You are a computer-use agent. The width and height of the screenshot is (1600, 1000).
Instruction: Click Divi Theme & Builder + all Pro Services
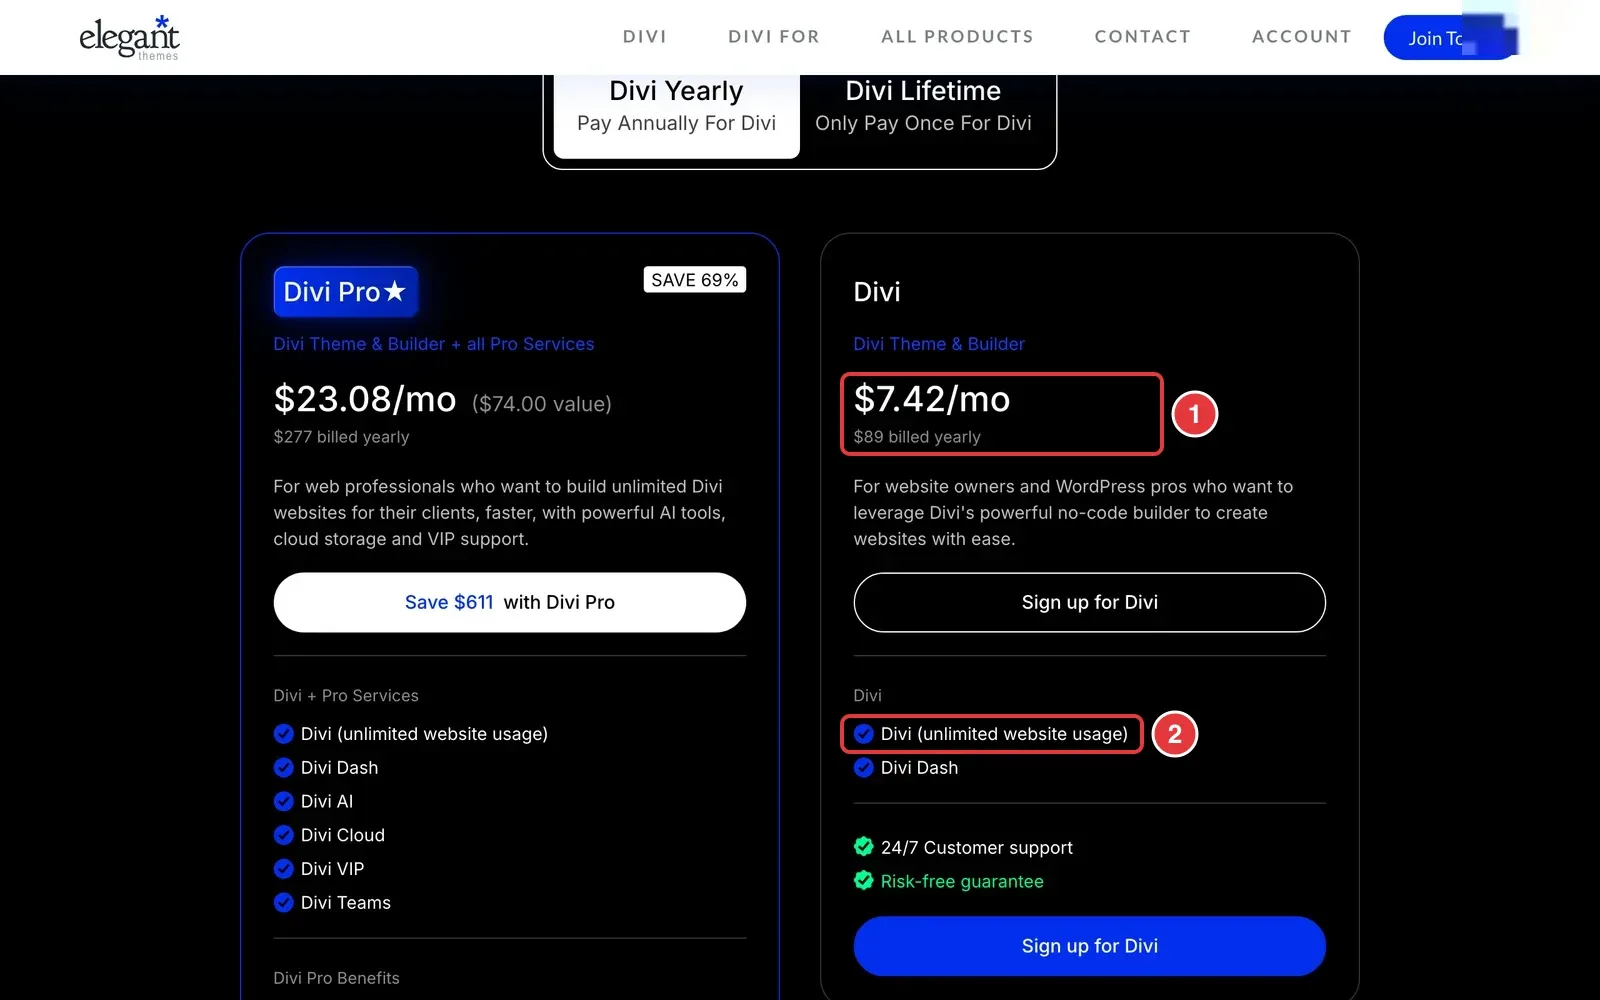pos(434,344)
